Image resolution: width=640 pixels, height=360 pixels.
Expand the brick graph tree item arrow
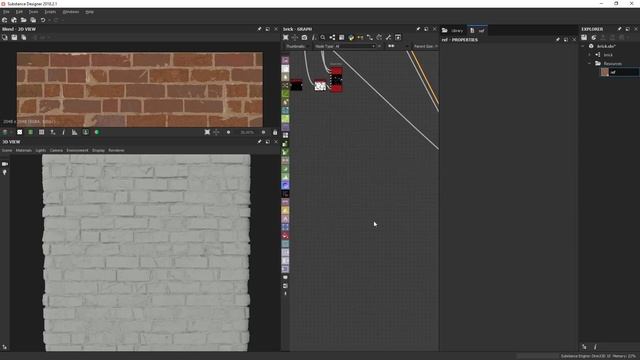pos(589,55)
